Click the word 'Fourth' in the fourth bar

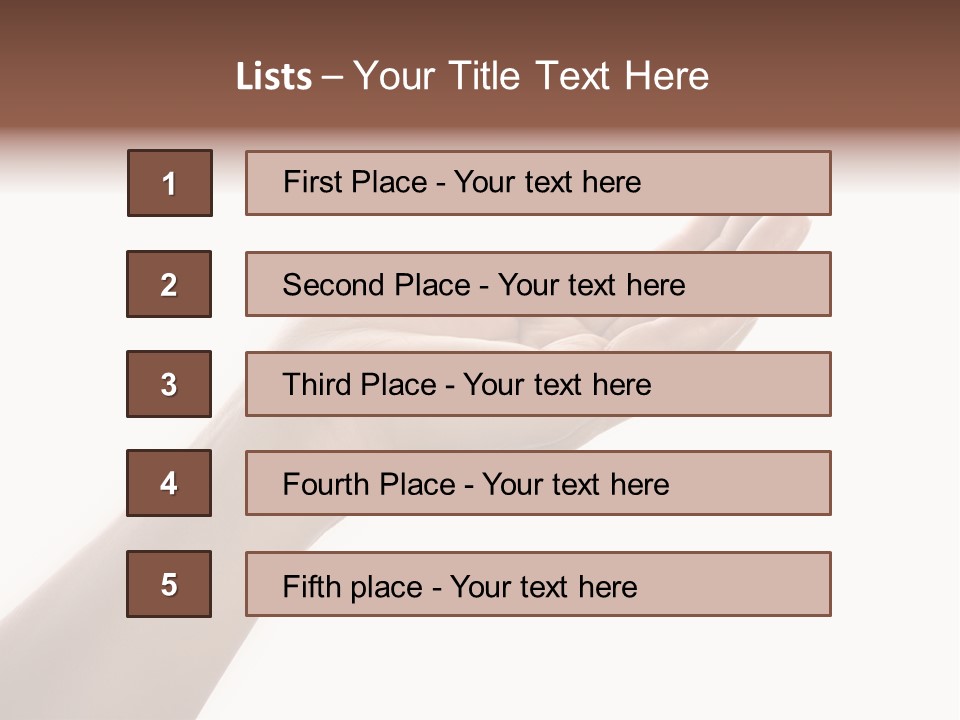pyautogui.click(x=321, y=484)
